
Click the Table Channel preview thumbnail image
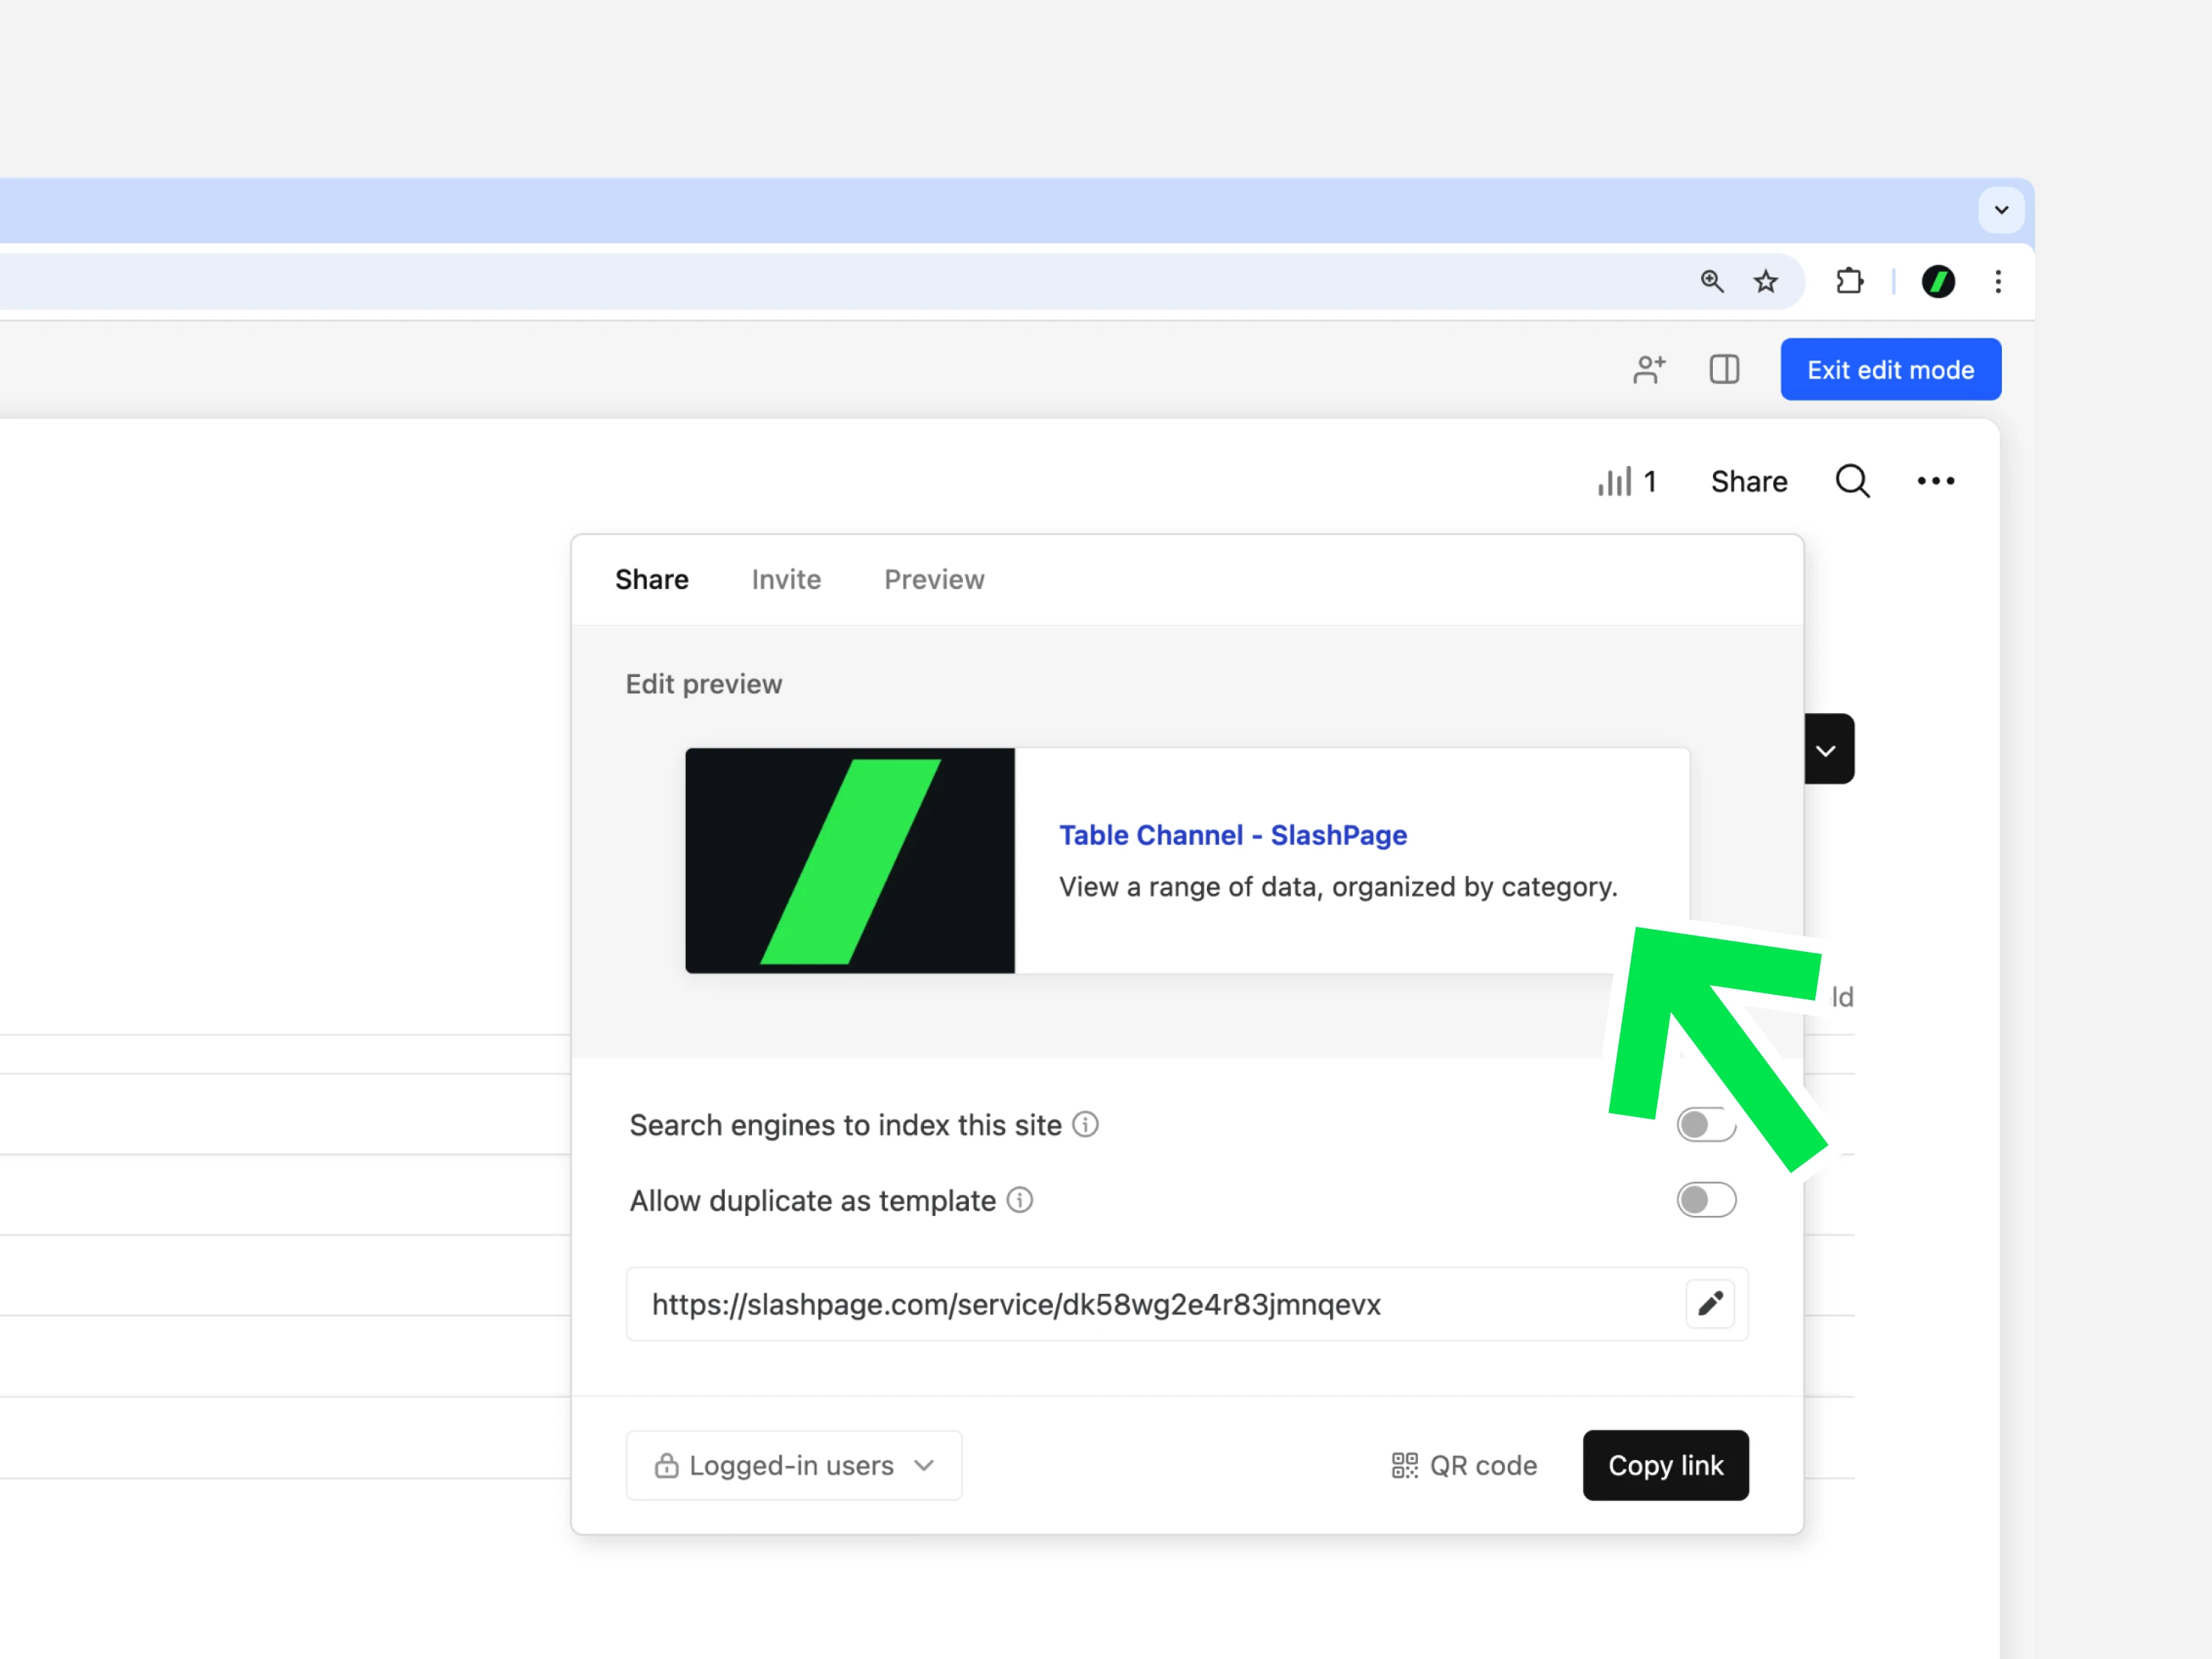click(x=850, y=860)
